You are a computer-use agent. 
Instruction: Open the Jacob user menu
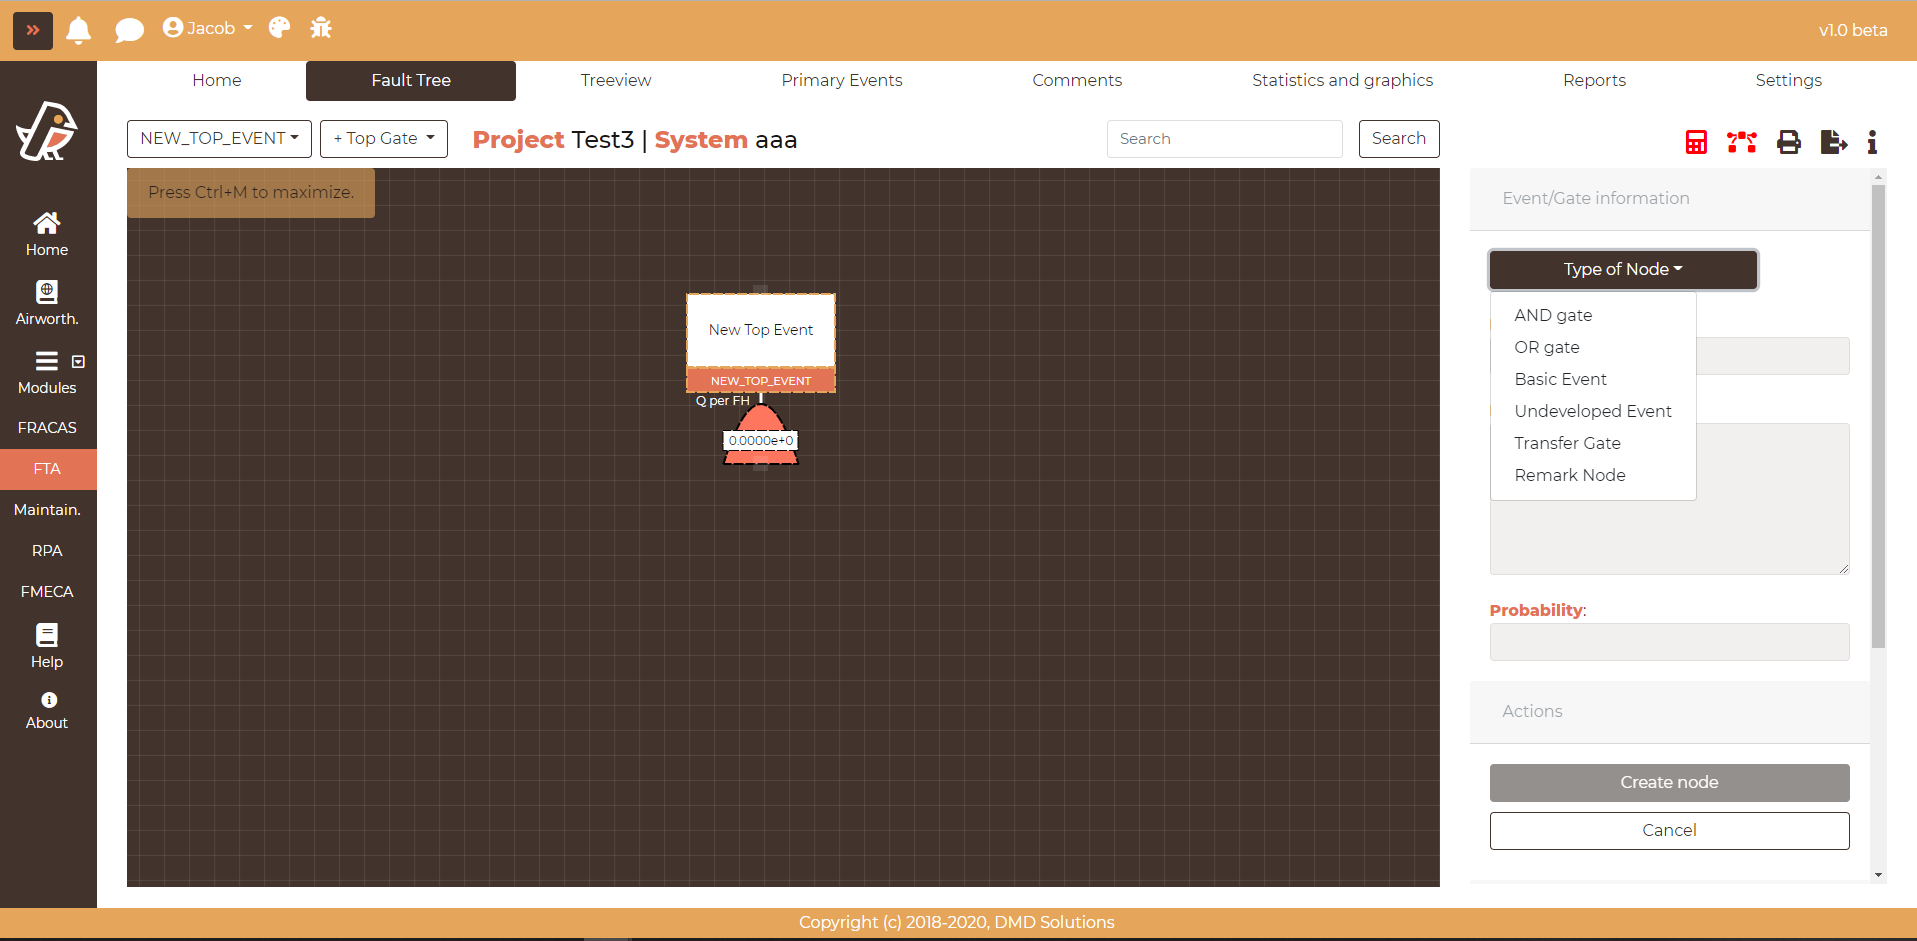tap(208, 28)
